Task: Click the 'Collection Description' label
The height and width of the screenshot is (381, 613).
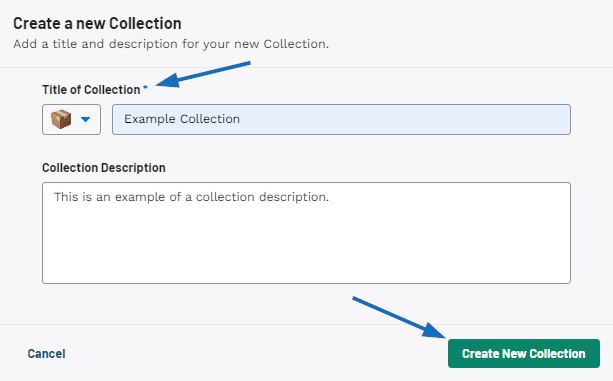Action: click(x=104, y=168)
